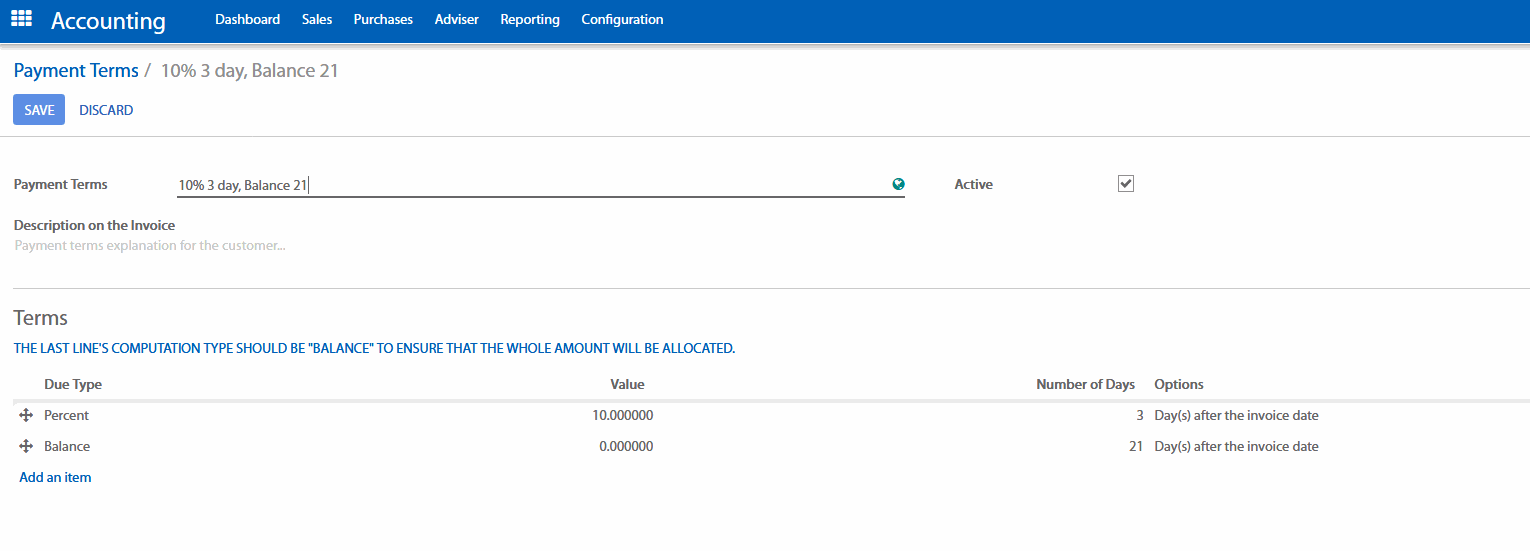
Task: Open the Sales menu
Action: [x=316, y=19]
